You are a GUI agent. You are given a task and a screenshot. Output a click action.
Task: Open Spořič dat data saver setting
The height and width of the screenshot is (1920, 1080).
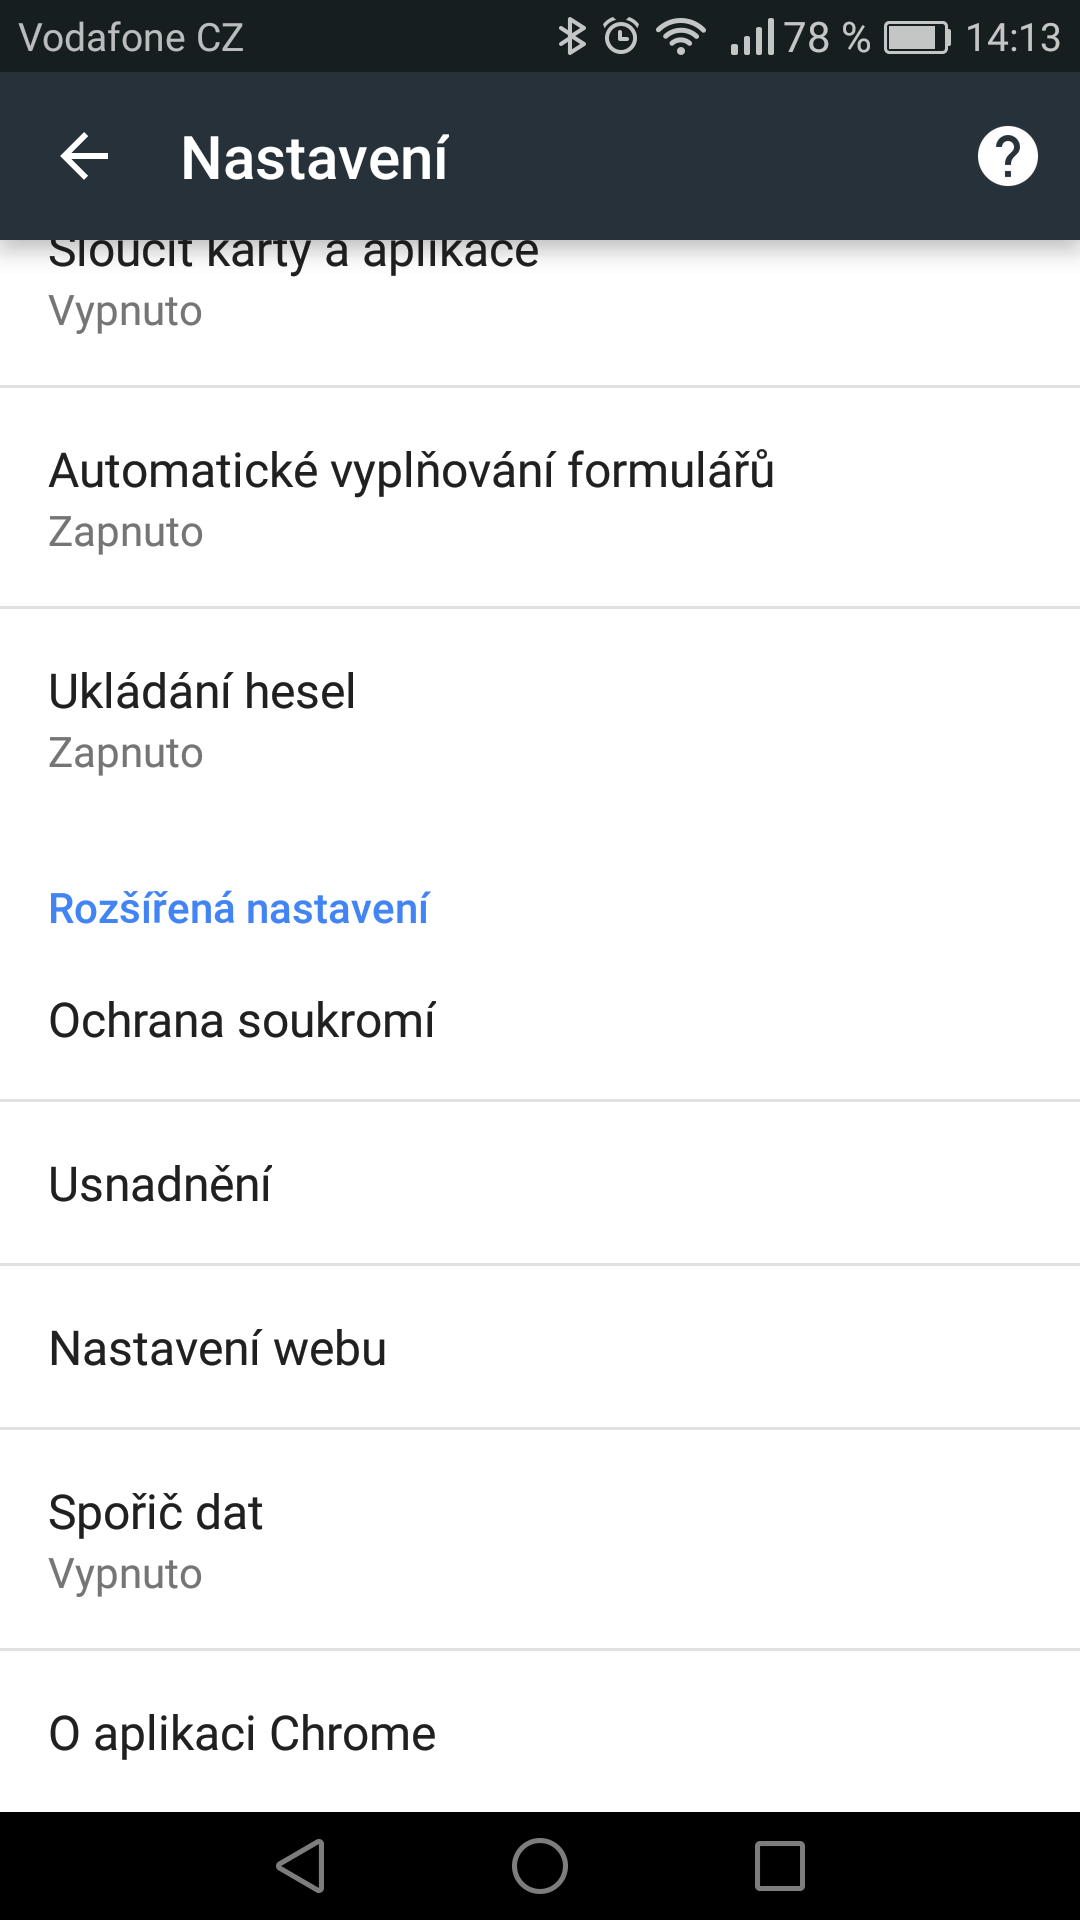[x=540, y=1540]
